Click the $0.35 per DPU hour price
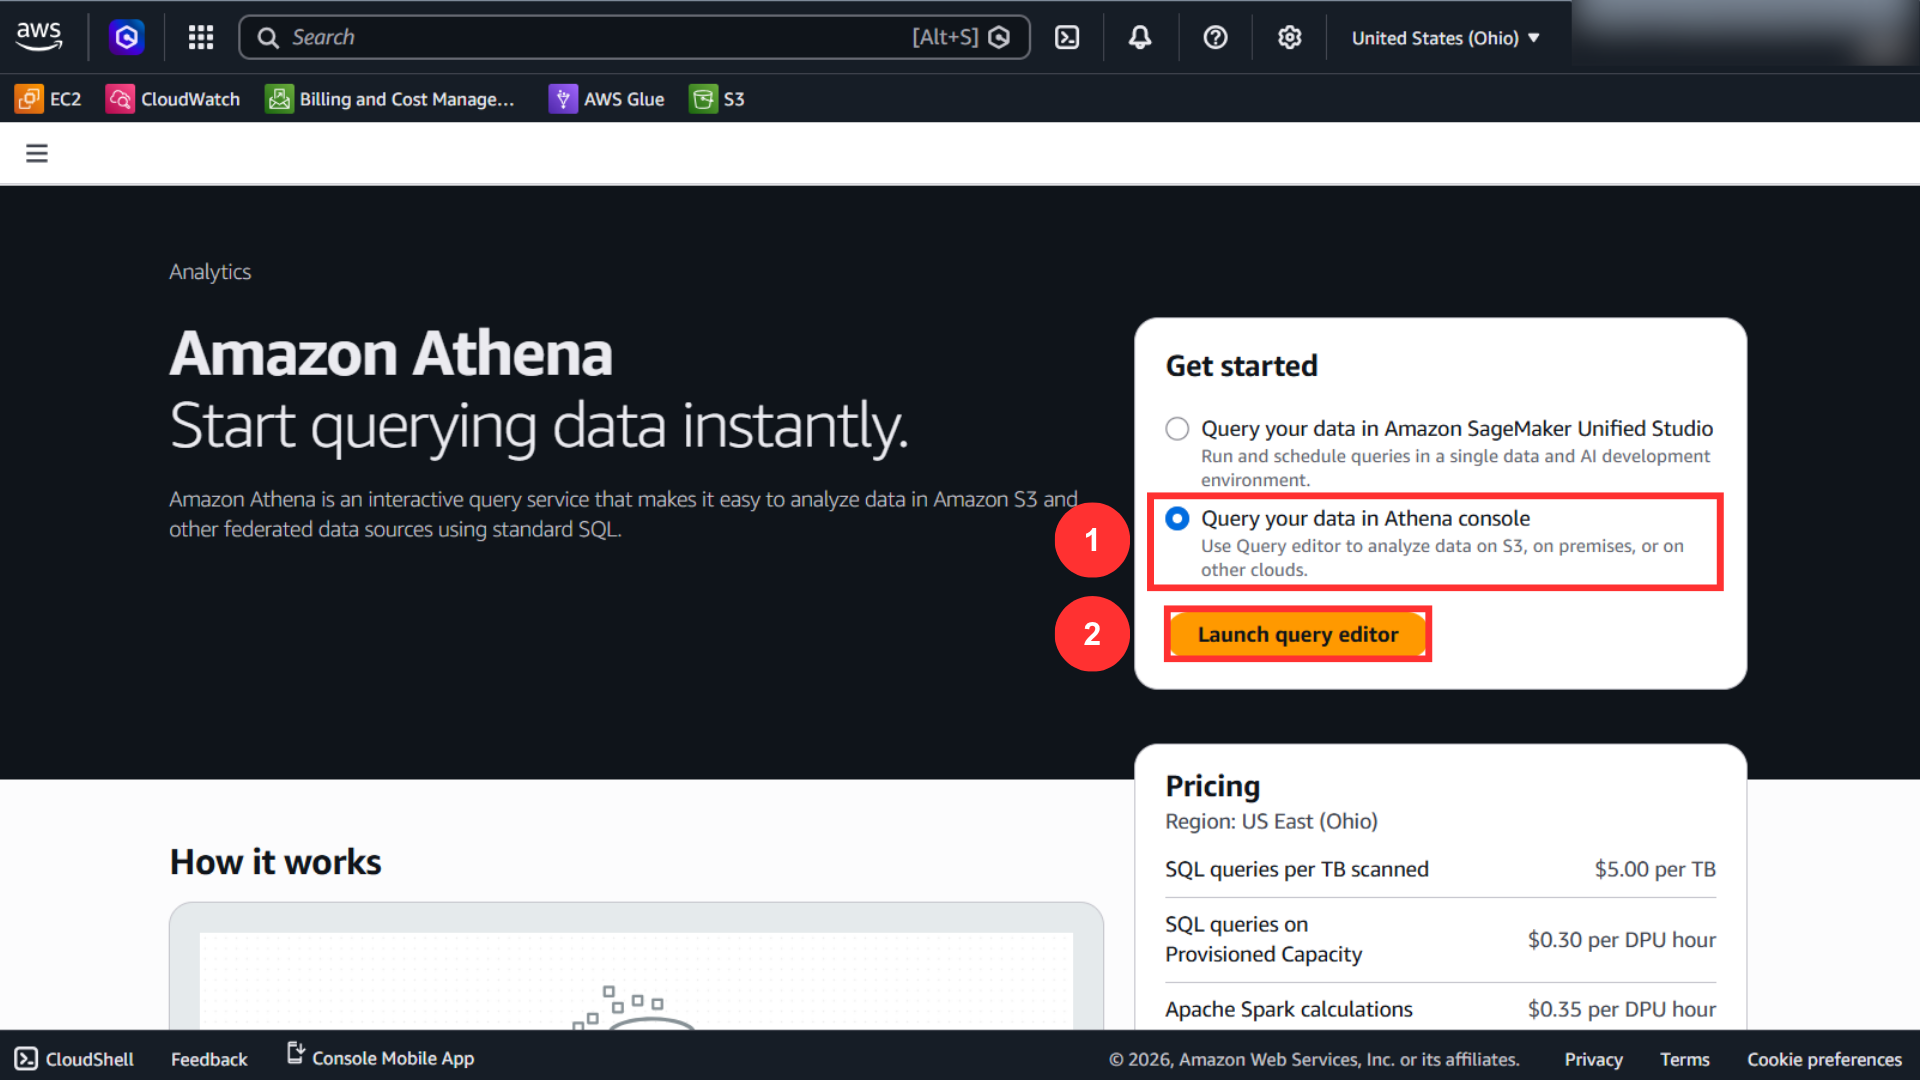The width and height of the screenshot is (1920, 1080). tap(1621, 1009)
